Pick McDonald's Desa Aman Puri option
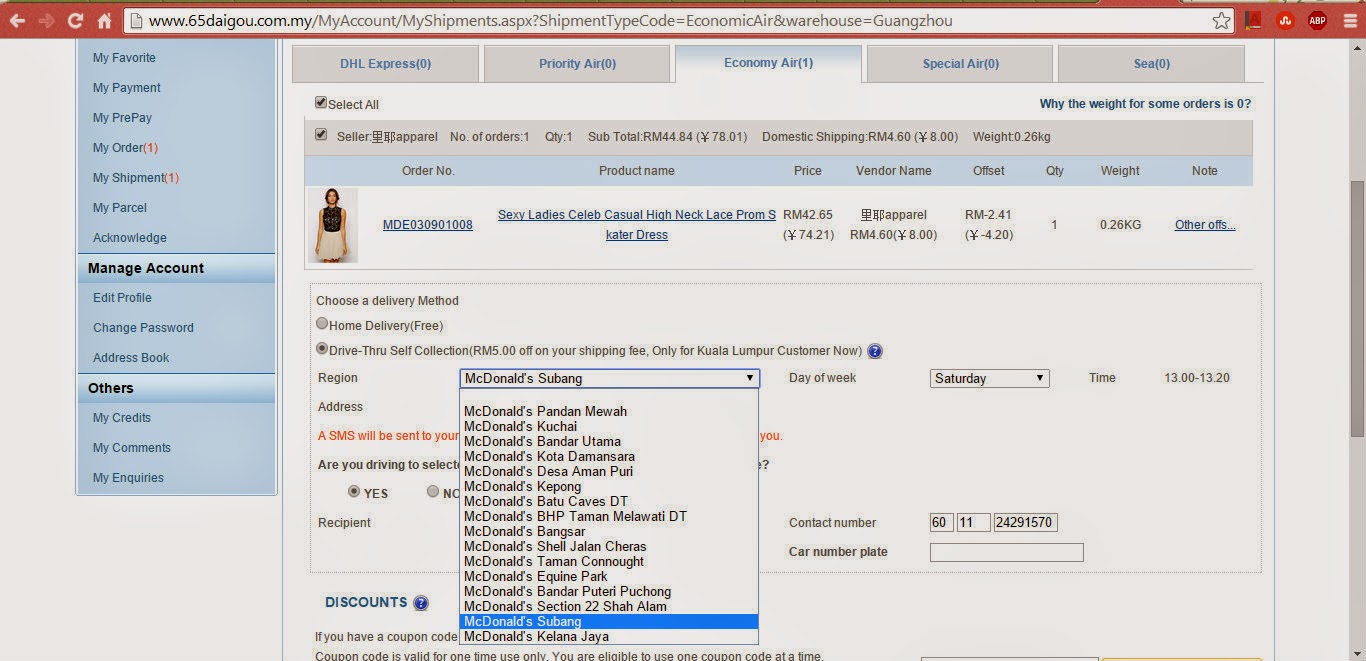This screenshot has width=1366, height=661. 609,471
